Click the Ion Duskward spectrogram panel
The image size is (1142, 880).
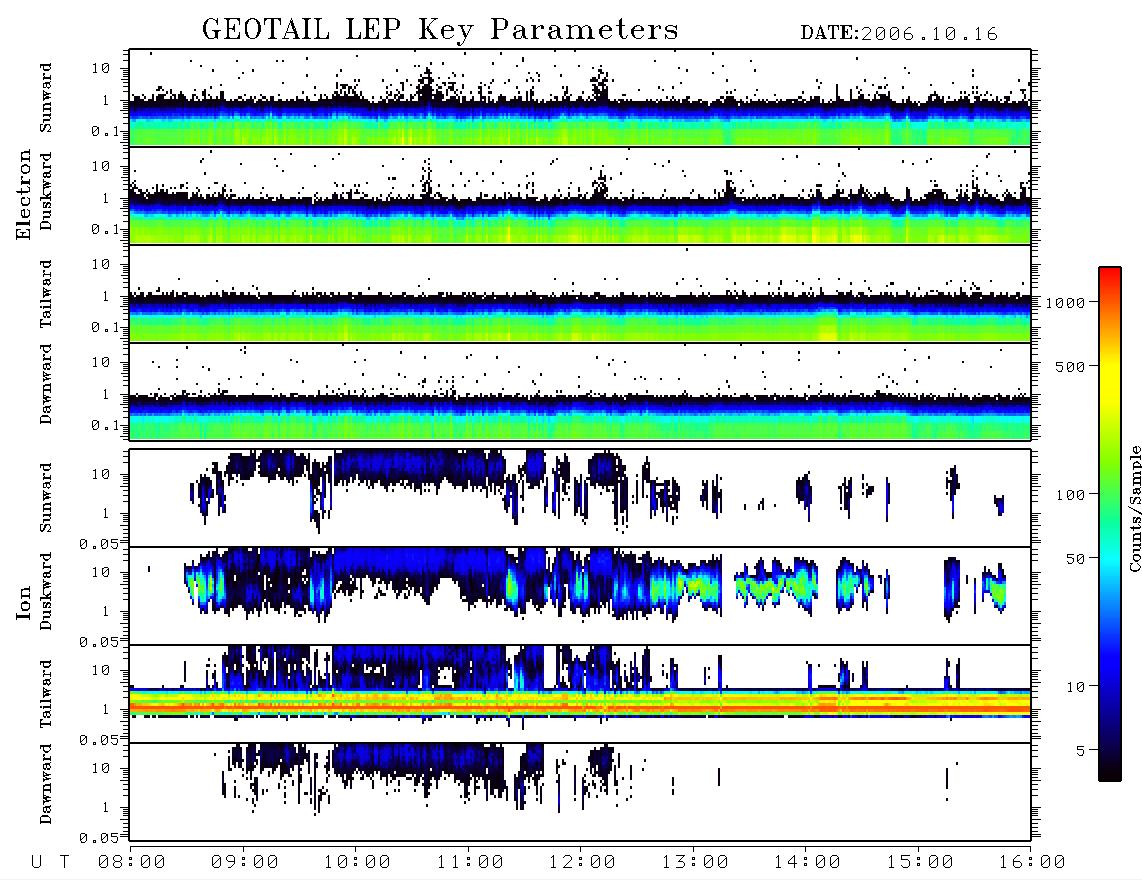pyautogui.click(x=580, y=596)
